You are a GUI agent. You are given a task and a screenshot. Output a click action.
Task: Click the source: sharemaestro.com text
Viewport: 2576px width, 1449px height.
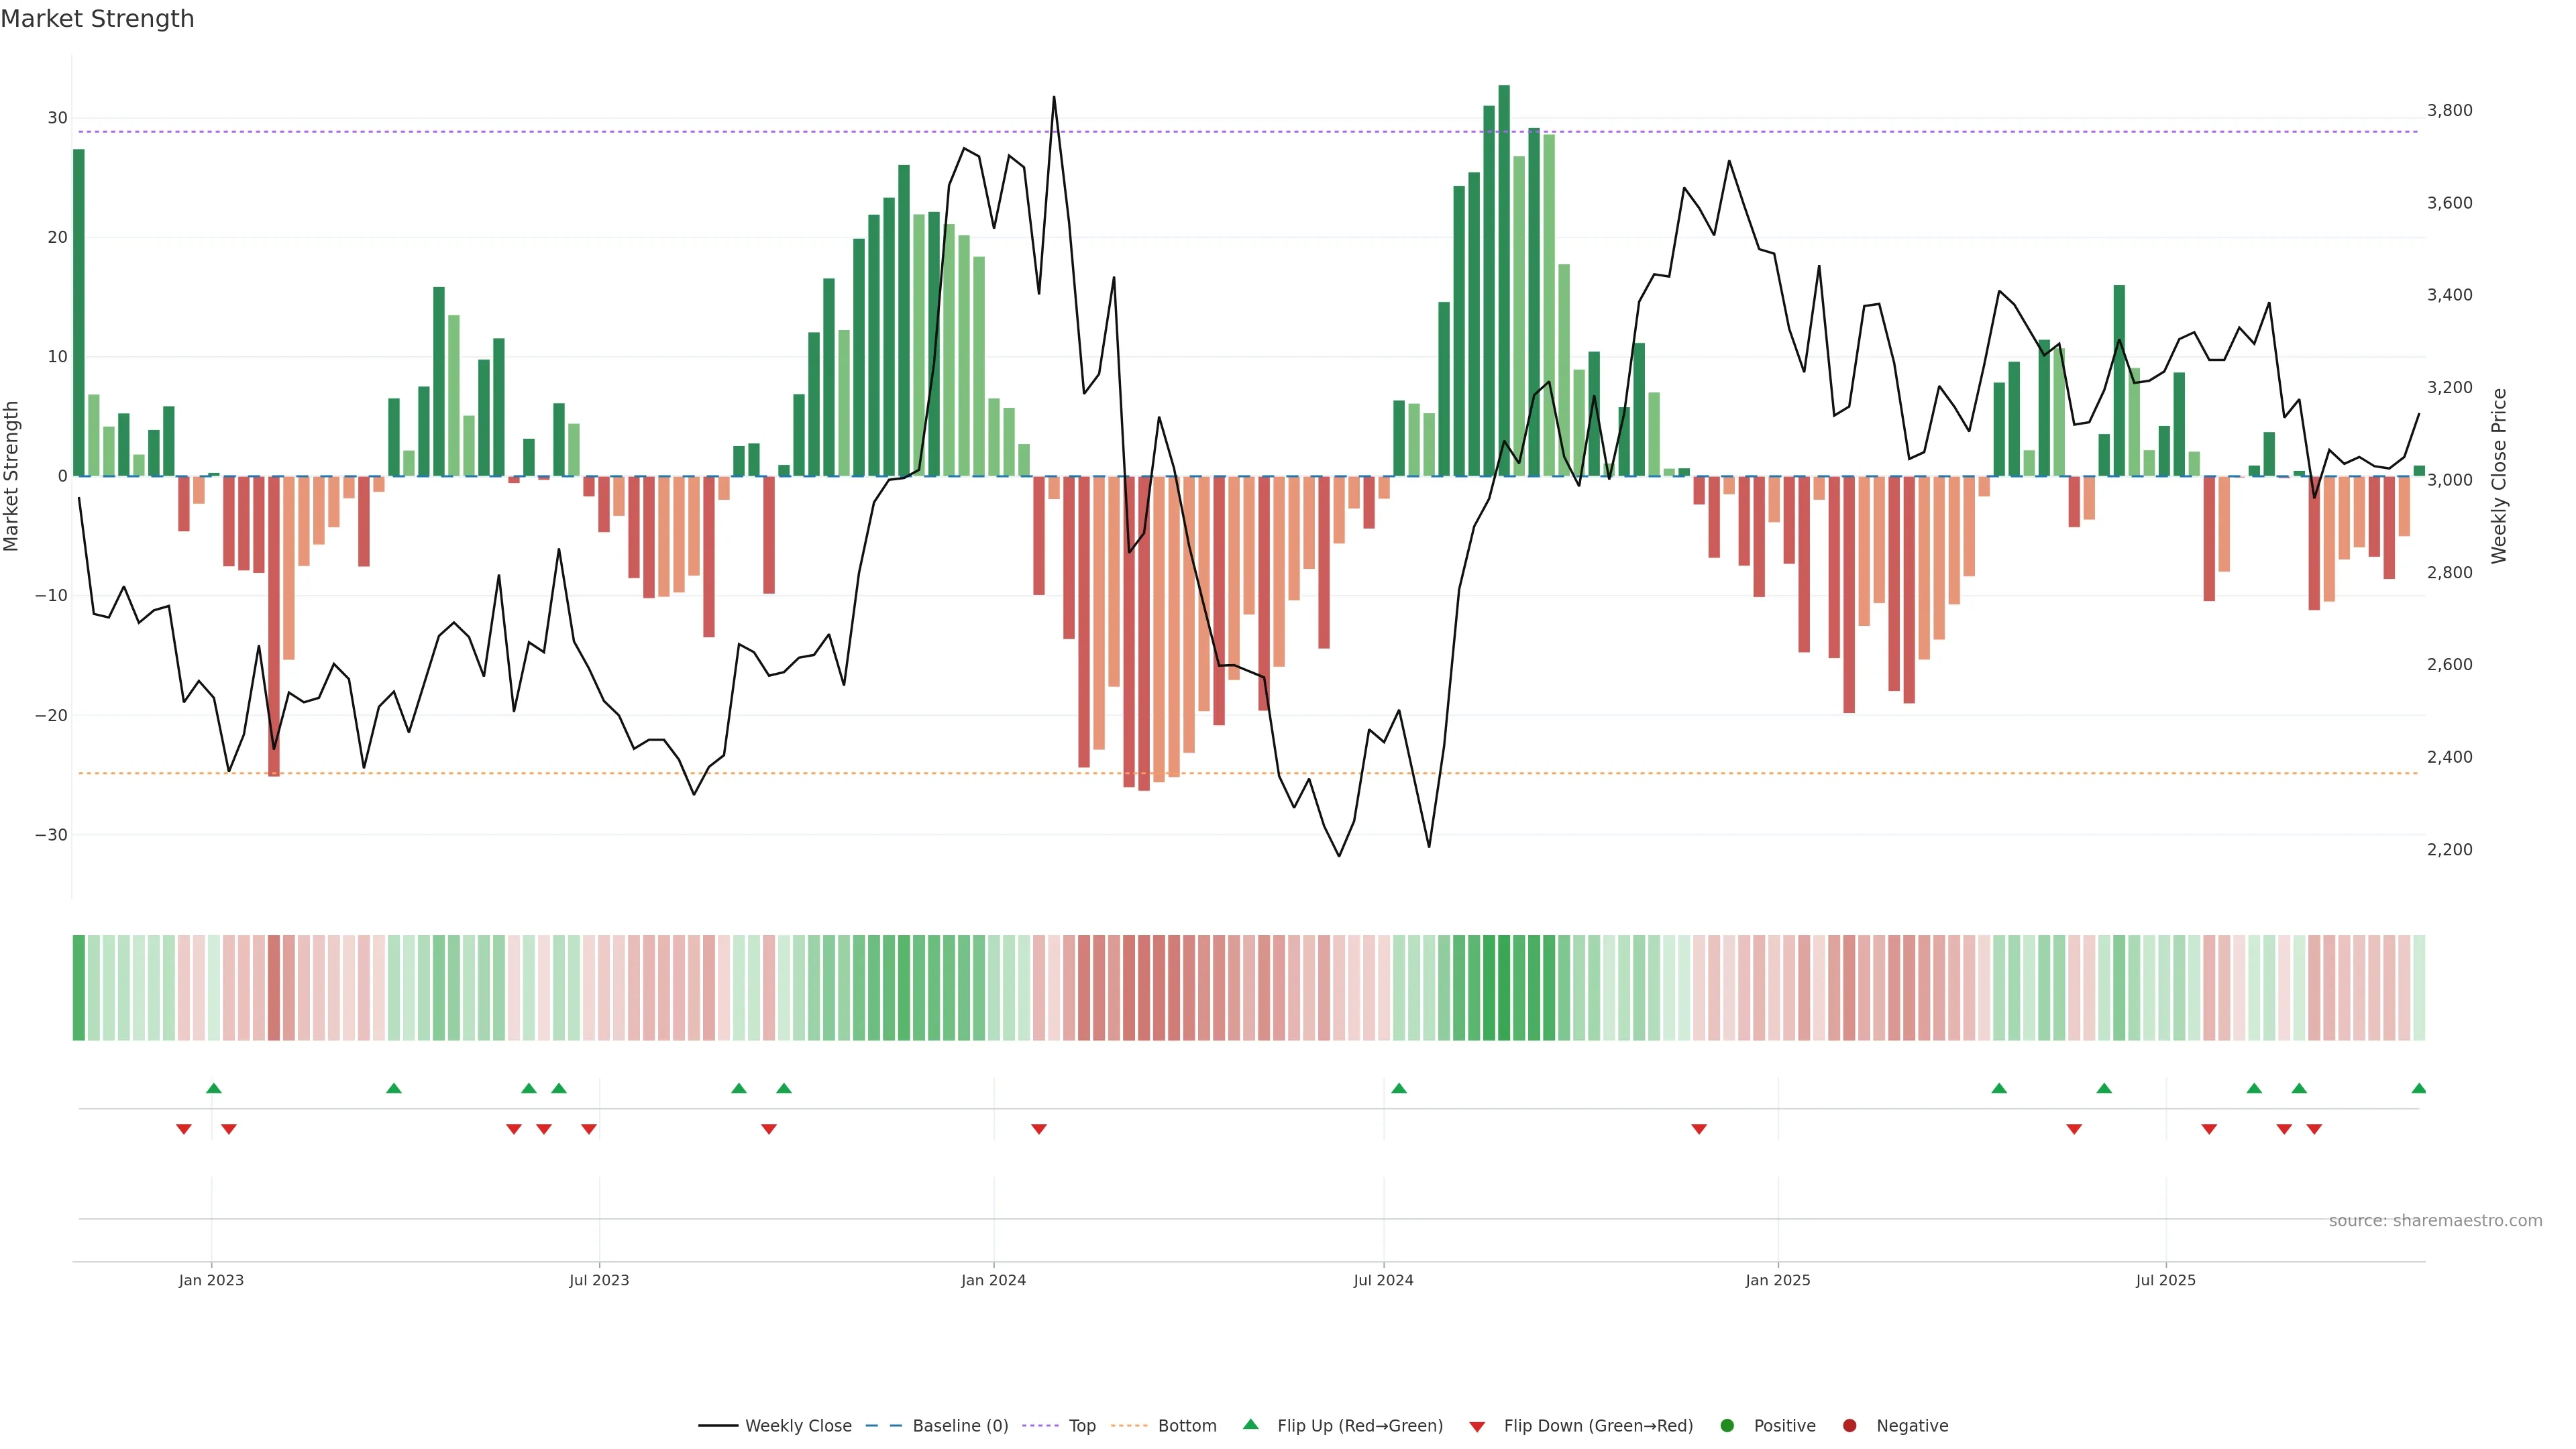(x=2435, y=1221)
